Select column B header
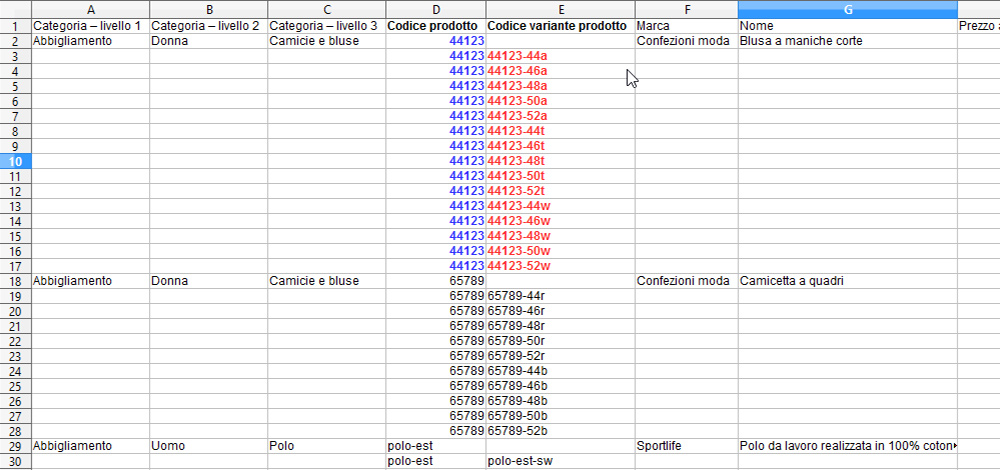 [x=209, y=10]
